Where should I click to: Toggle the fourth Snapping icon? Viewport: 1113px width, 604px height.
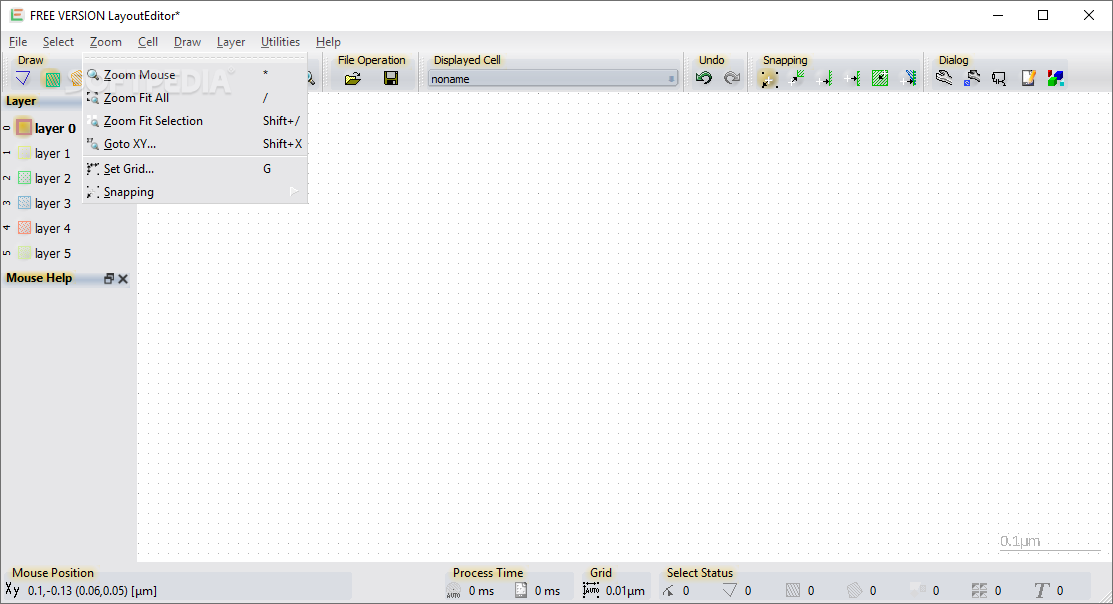tap(852, 79)
